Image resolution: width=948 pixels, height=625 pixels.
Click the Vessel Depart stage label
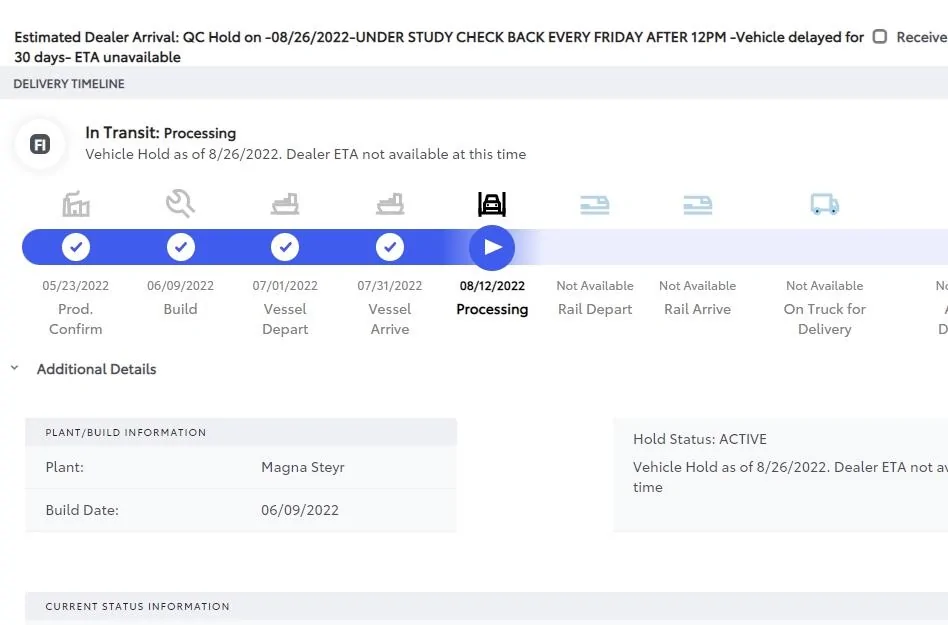tap(285, 319)
